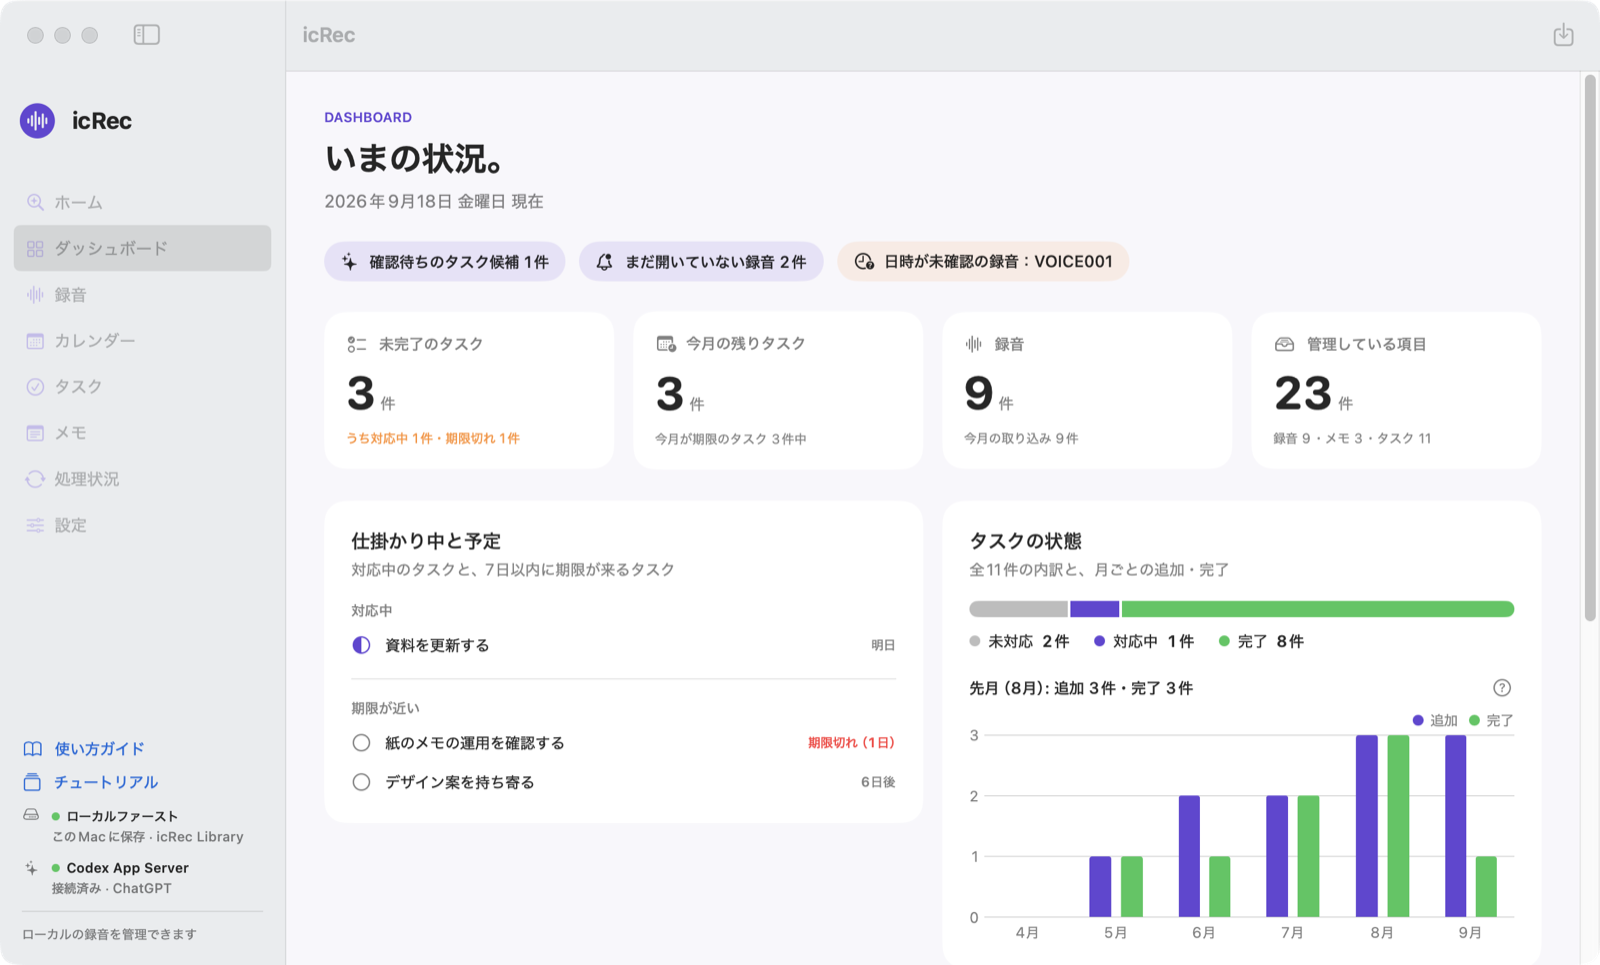Toggle the half-filled status circle for 資料を更新する
Viewport: 1600px width, 965px height.
pyautogui.click(x=361, y=645)
